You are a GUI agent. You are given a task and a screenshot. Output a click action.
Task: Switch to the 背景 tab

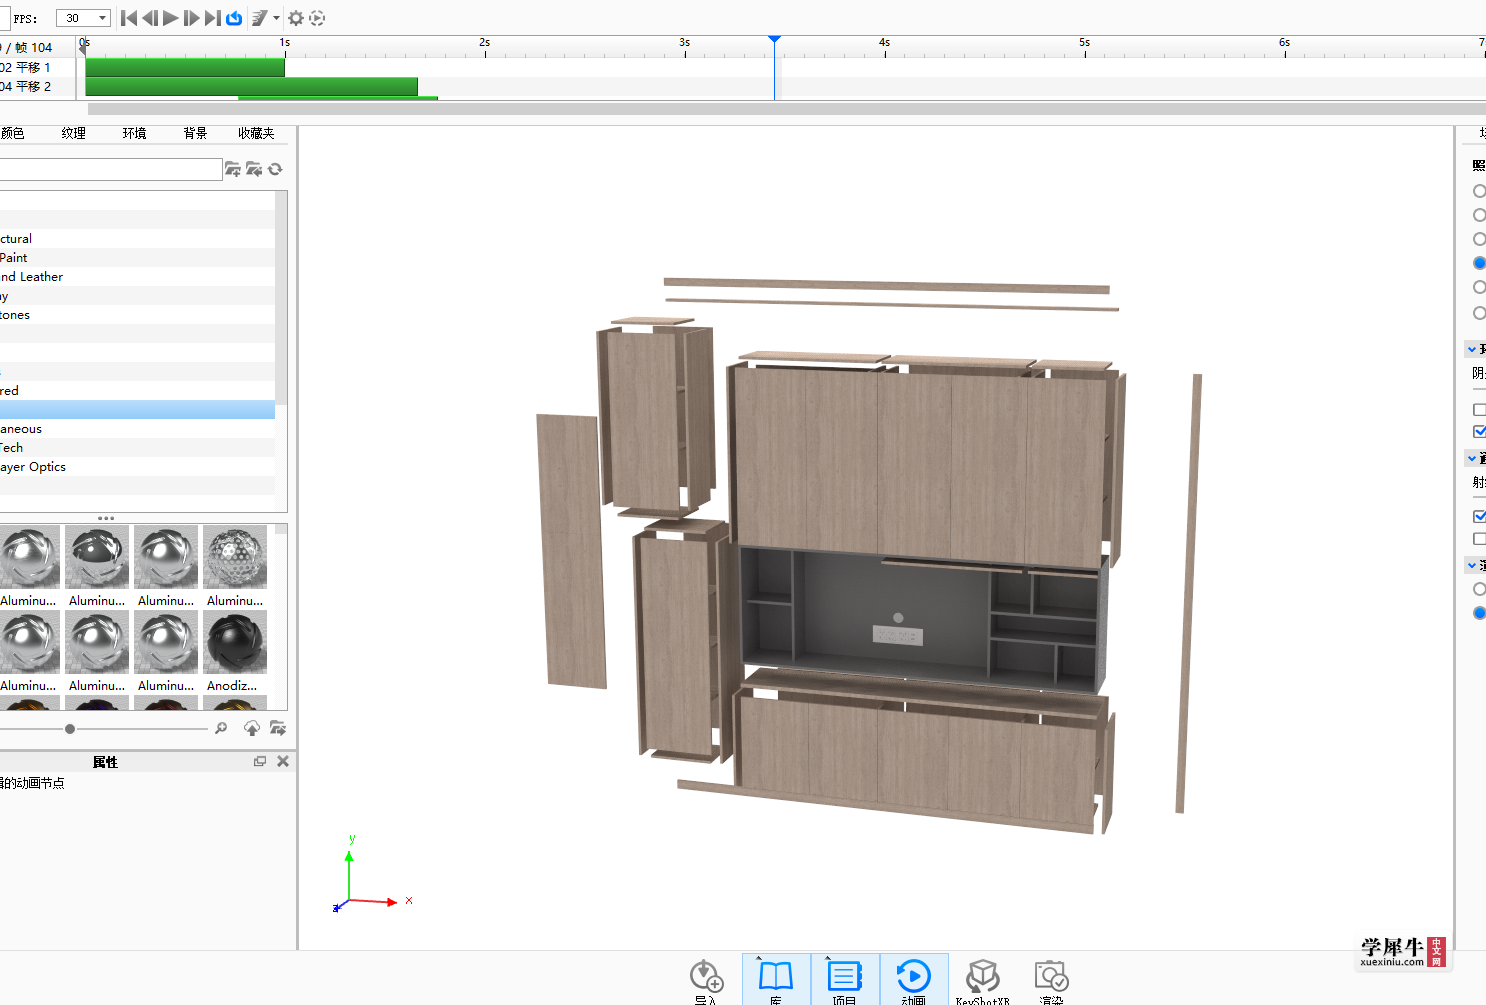click(x=195, y=133)
